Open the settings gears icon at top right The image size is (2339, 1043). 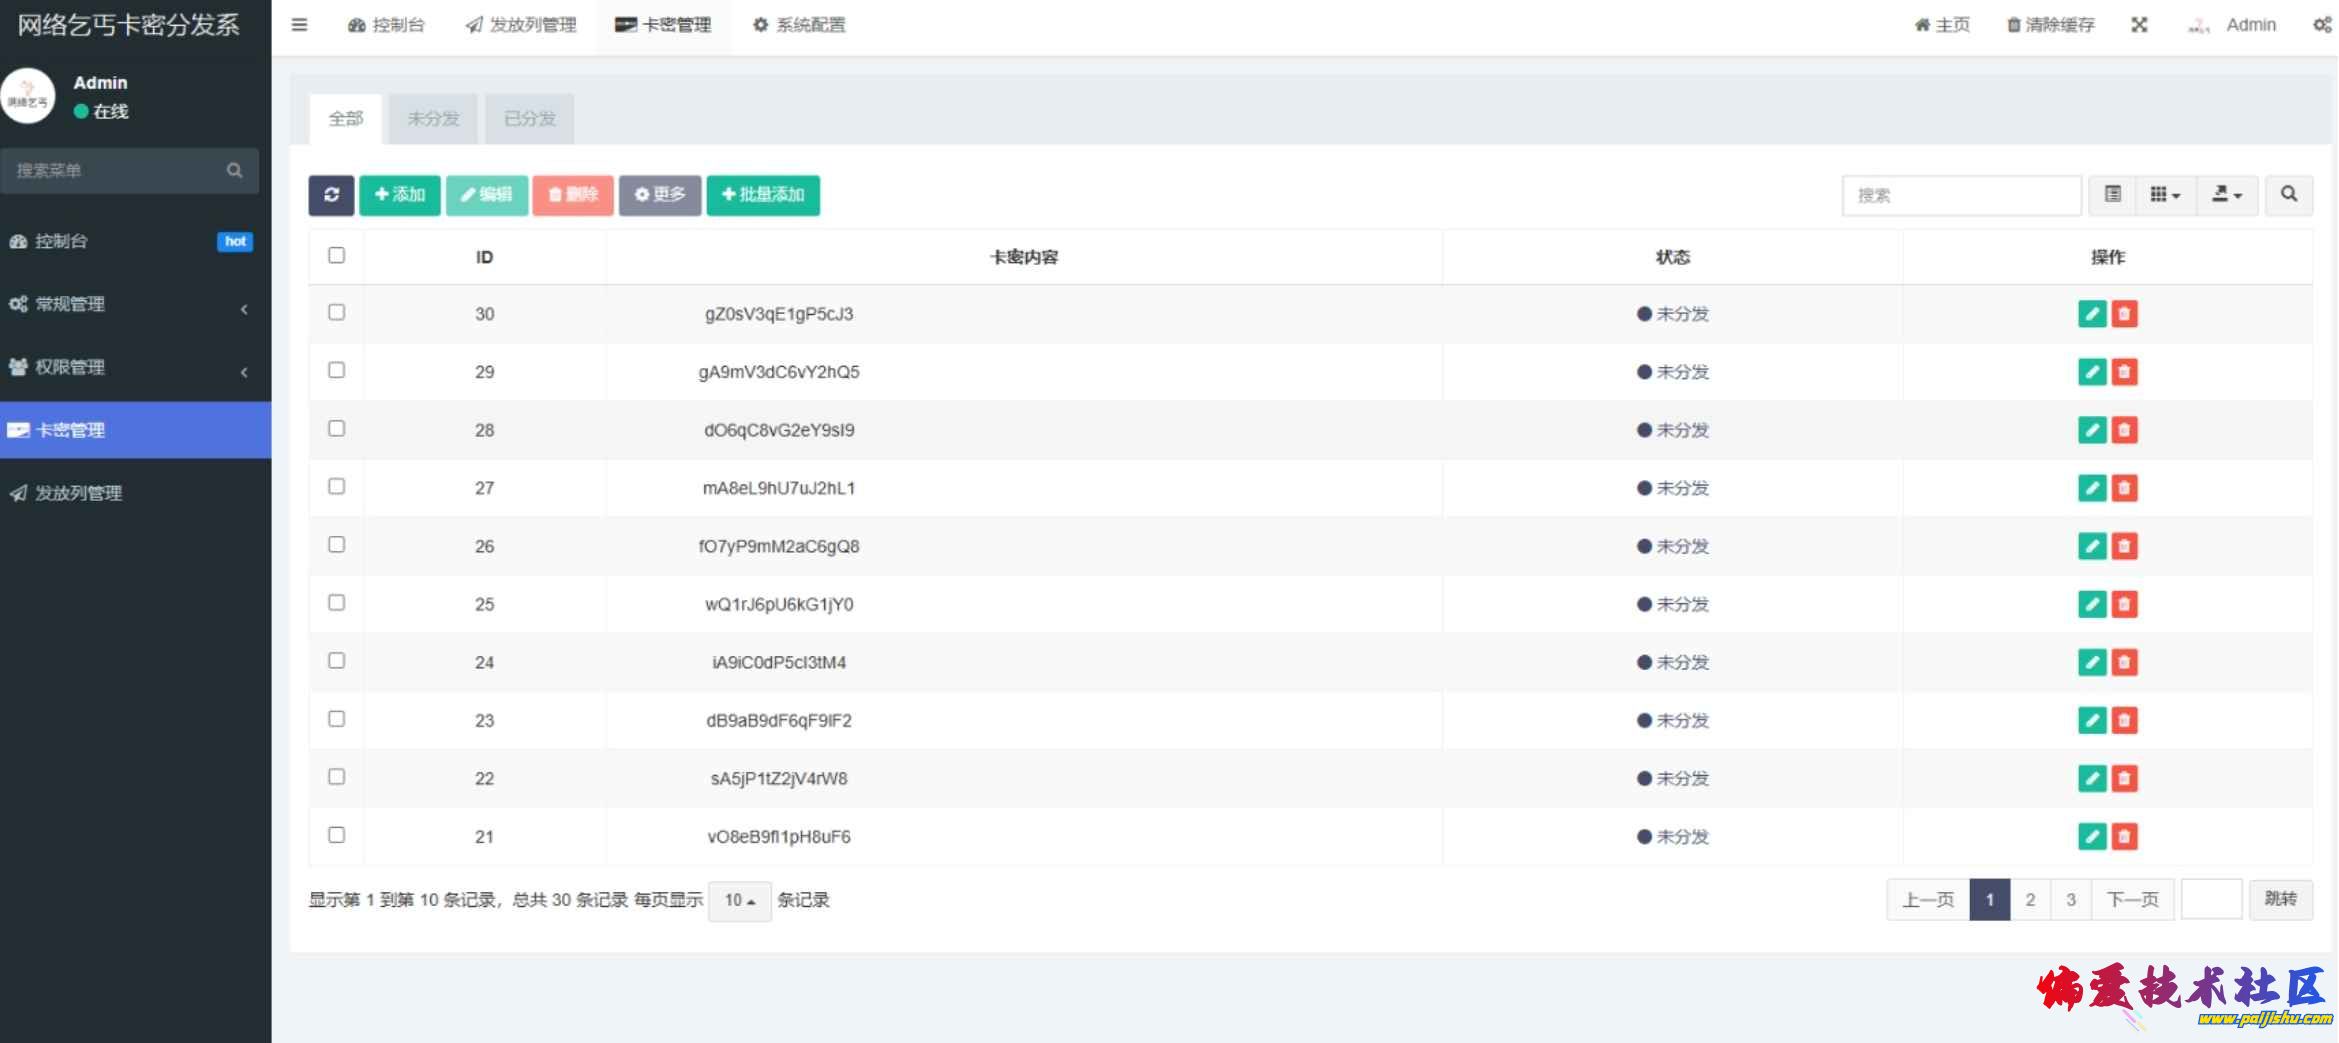click(x=2322, y=25)
